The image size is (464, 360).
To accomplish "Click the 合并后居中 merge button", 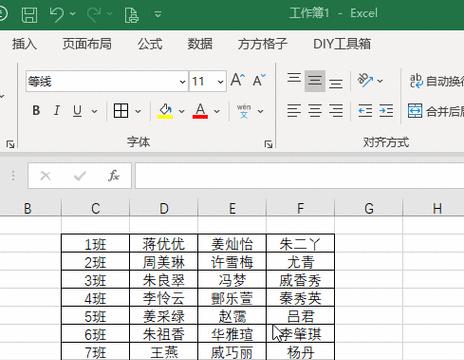I will (436, 111).
